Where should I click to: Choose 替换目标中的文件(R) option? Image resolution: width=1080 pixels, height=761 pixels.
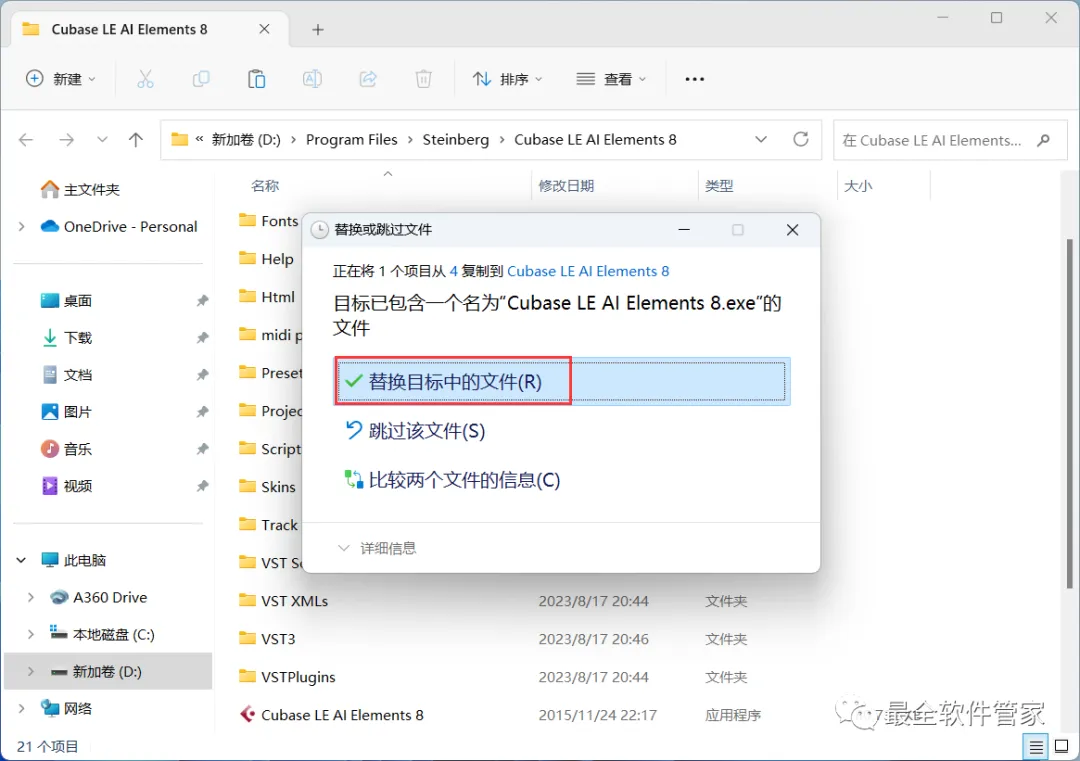(562, 382)
